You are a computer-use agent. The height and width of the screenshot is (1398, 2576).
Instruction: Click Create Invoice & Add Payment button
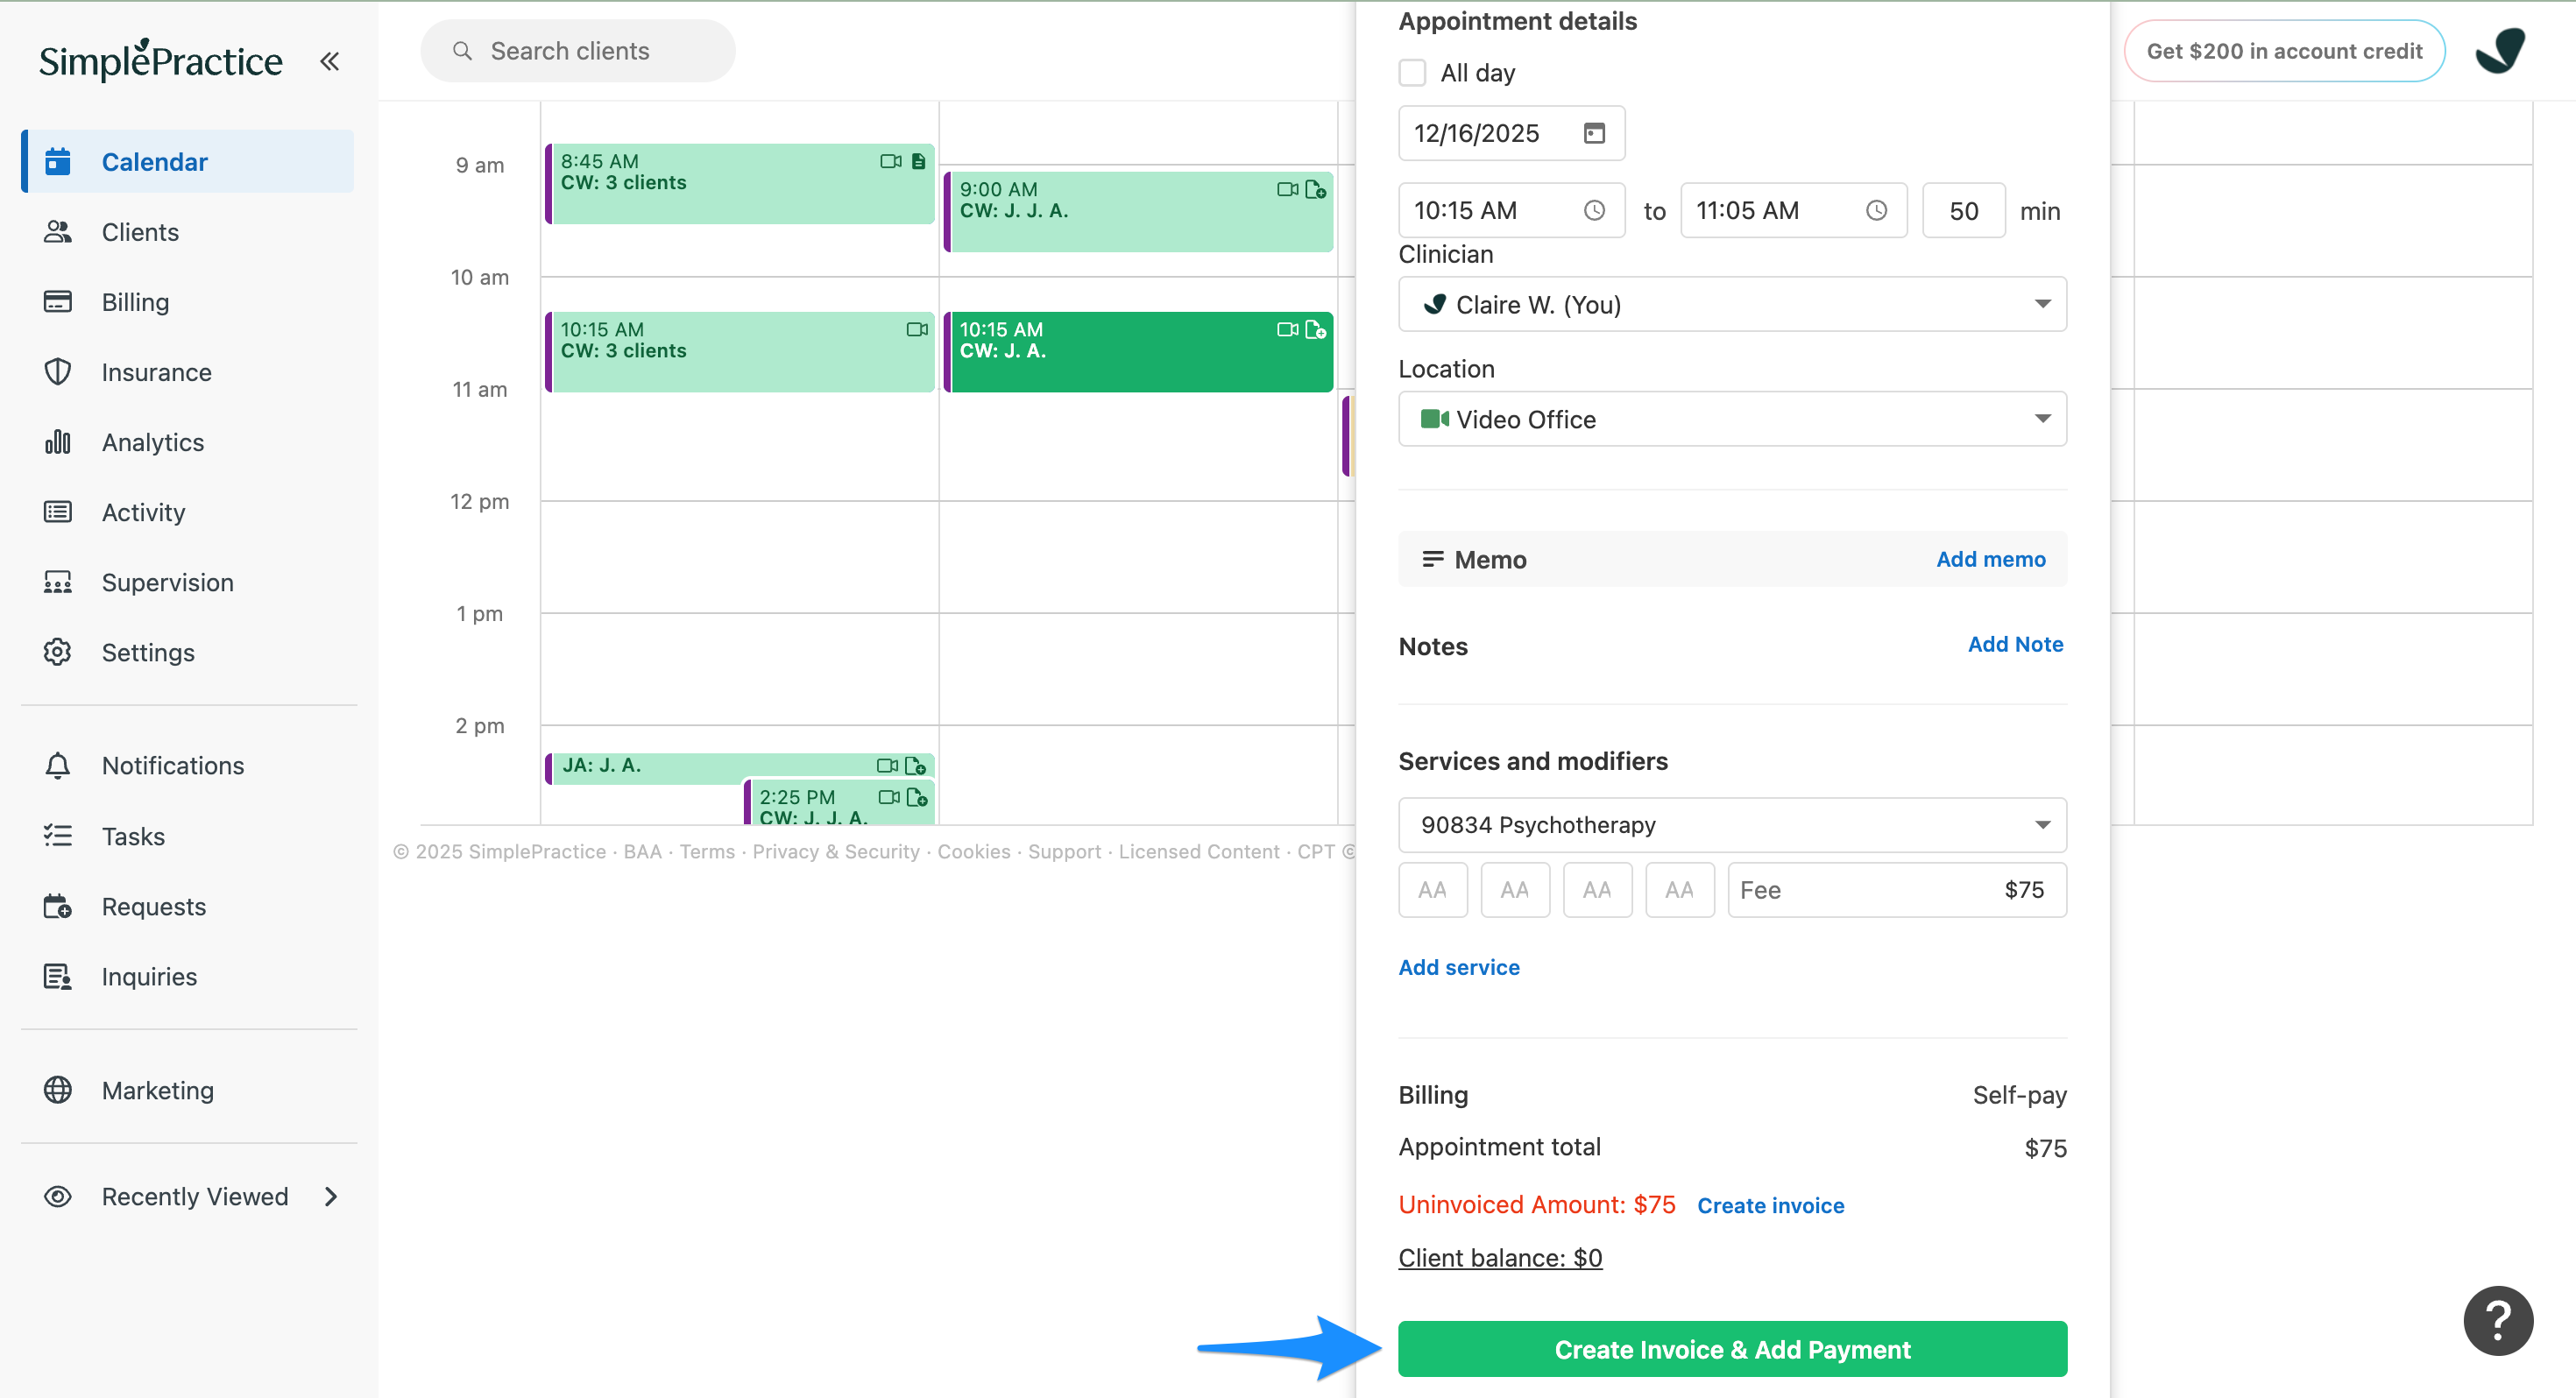pyautogui.click(x=1732, y=1349)
